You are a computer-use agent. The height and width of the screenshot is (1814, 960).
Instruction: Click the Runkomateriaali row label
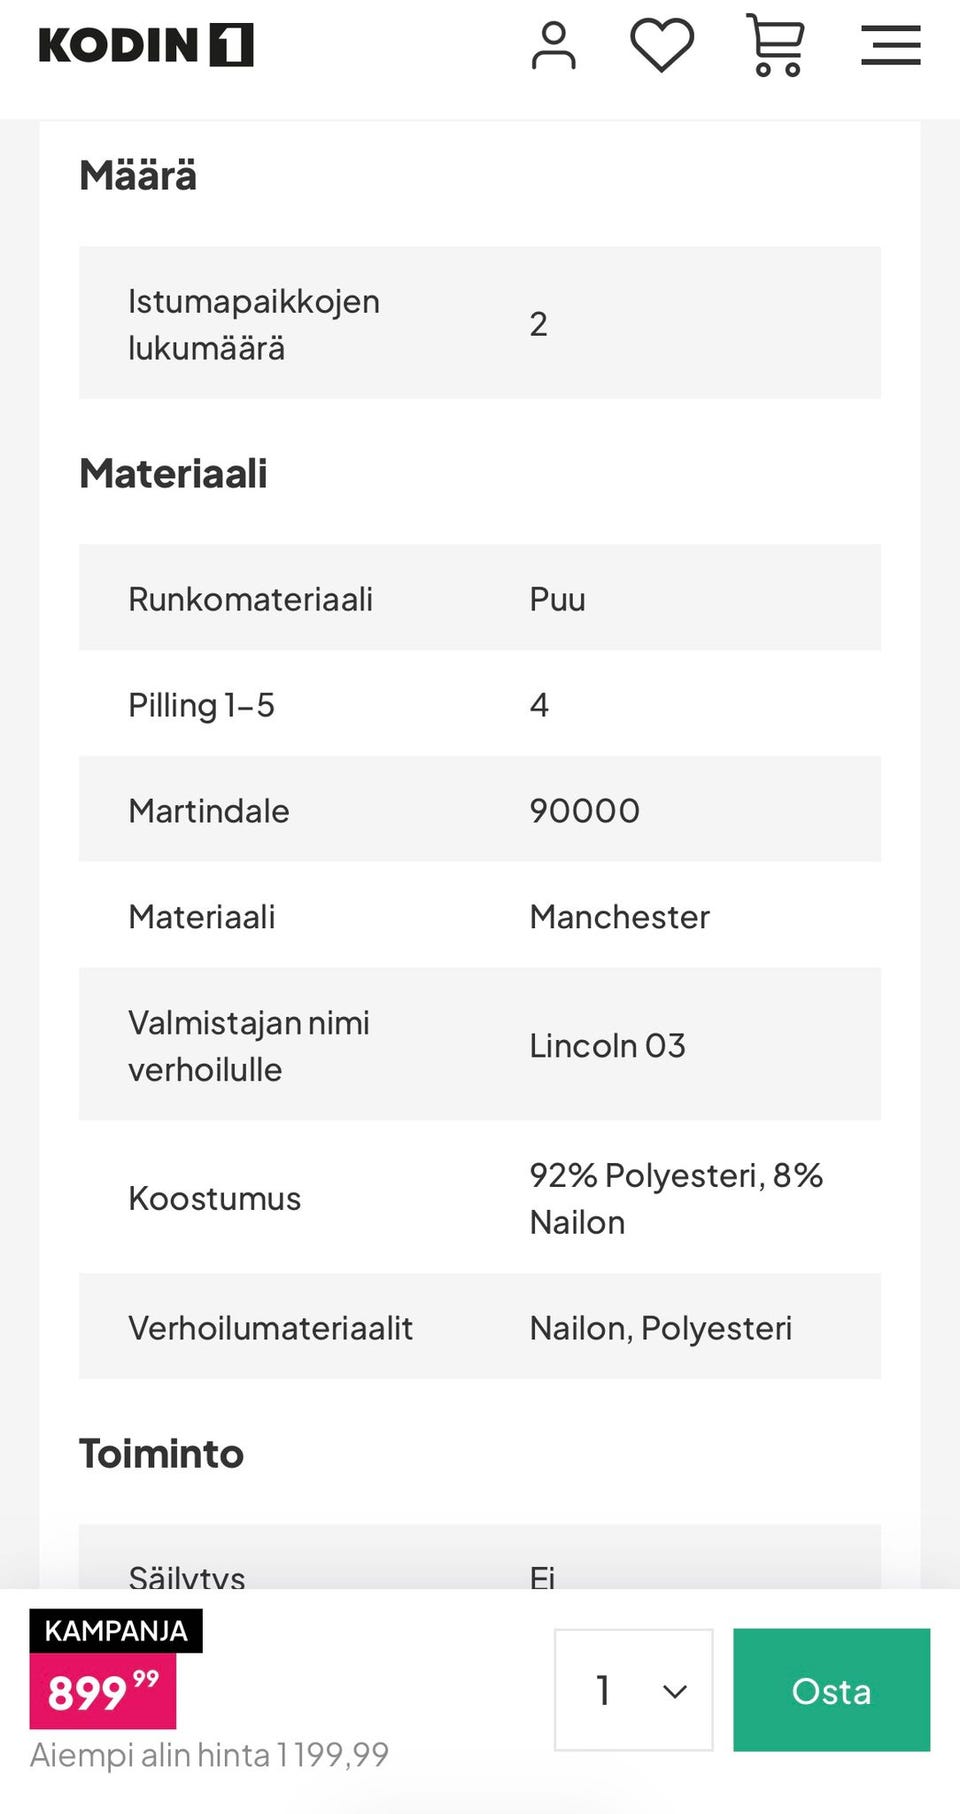click(x=250, y=599)
